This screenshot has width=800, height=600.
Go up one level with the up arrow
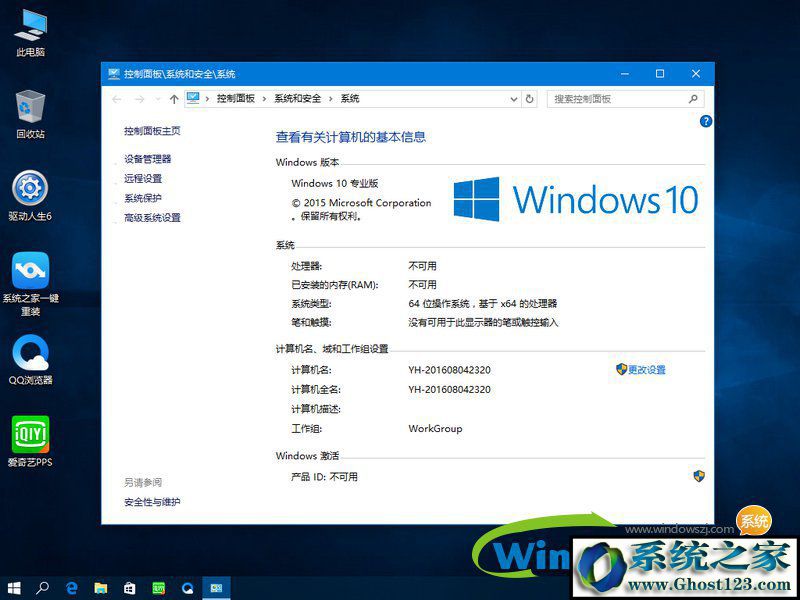174,99
